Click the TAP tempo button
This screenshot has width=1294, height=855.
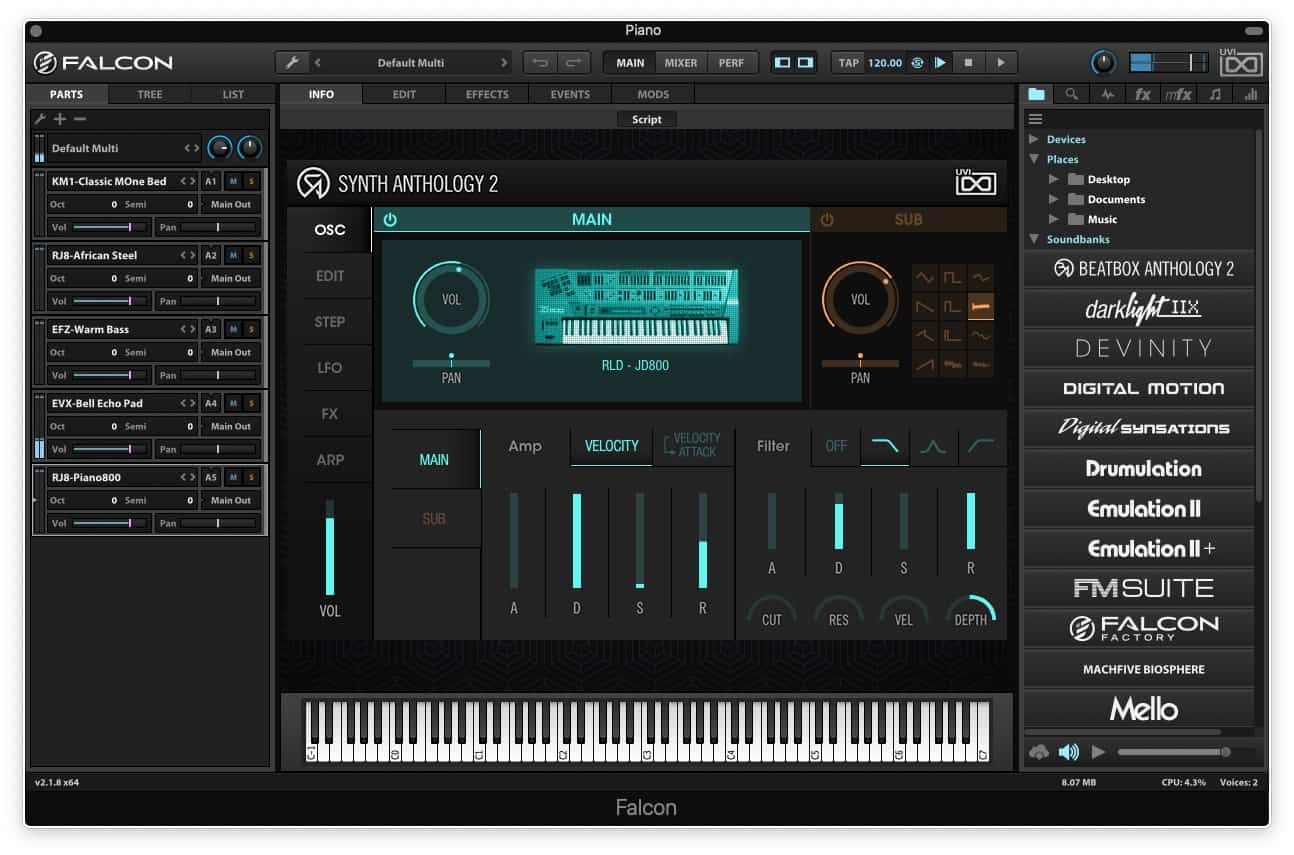(x=848, y=62)
